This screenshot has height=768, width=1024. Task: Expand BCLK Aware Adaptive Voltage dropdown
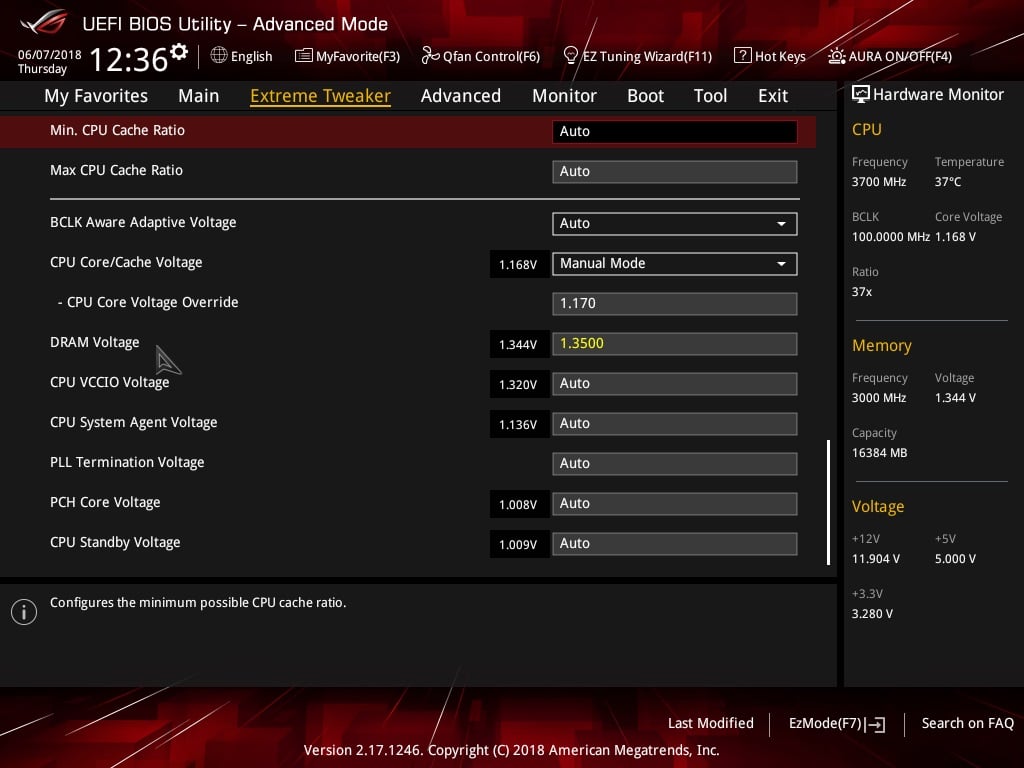pos(675,223)
